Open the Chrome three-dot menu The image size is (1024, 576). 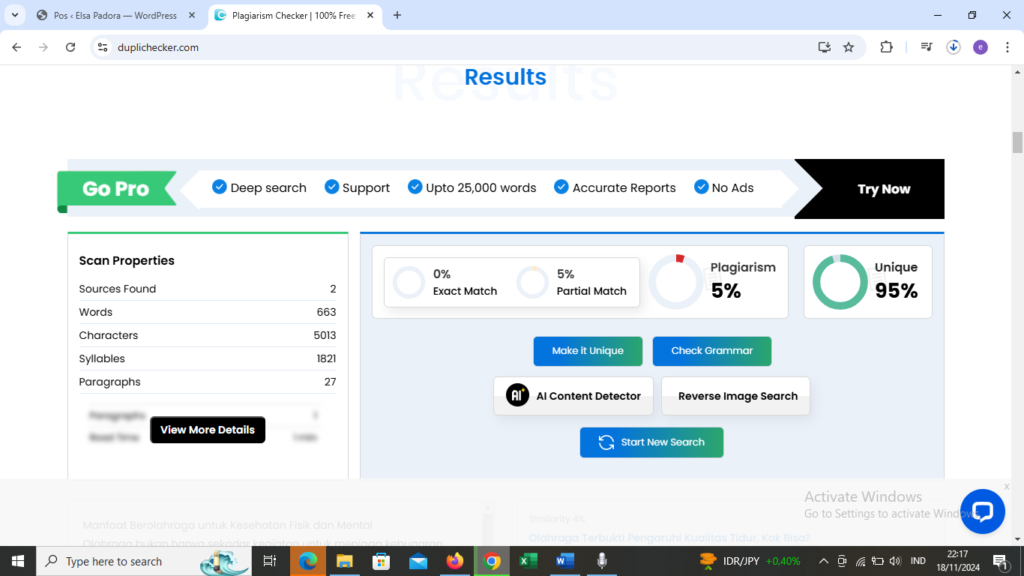tap(1007, 47)
